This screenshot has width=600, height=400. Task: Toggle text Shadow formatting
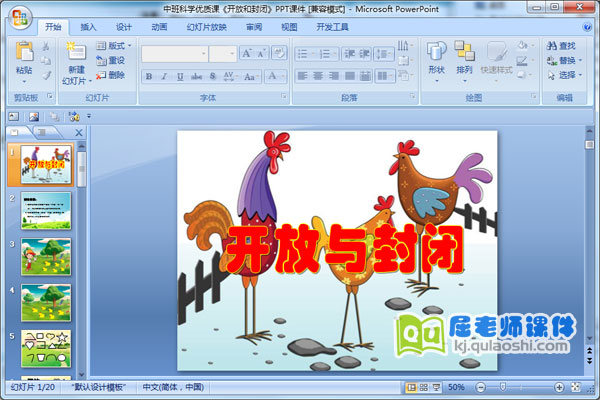(213, 76)
